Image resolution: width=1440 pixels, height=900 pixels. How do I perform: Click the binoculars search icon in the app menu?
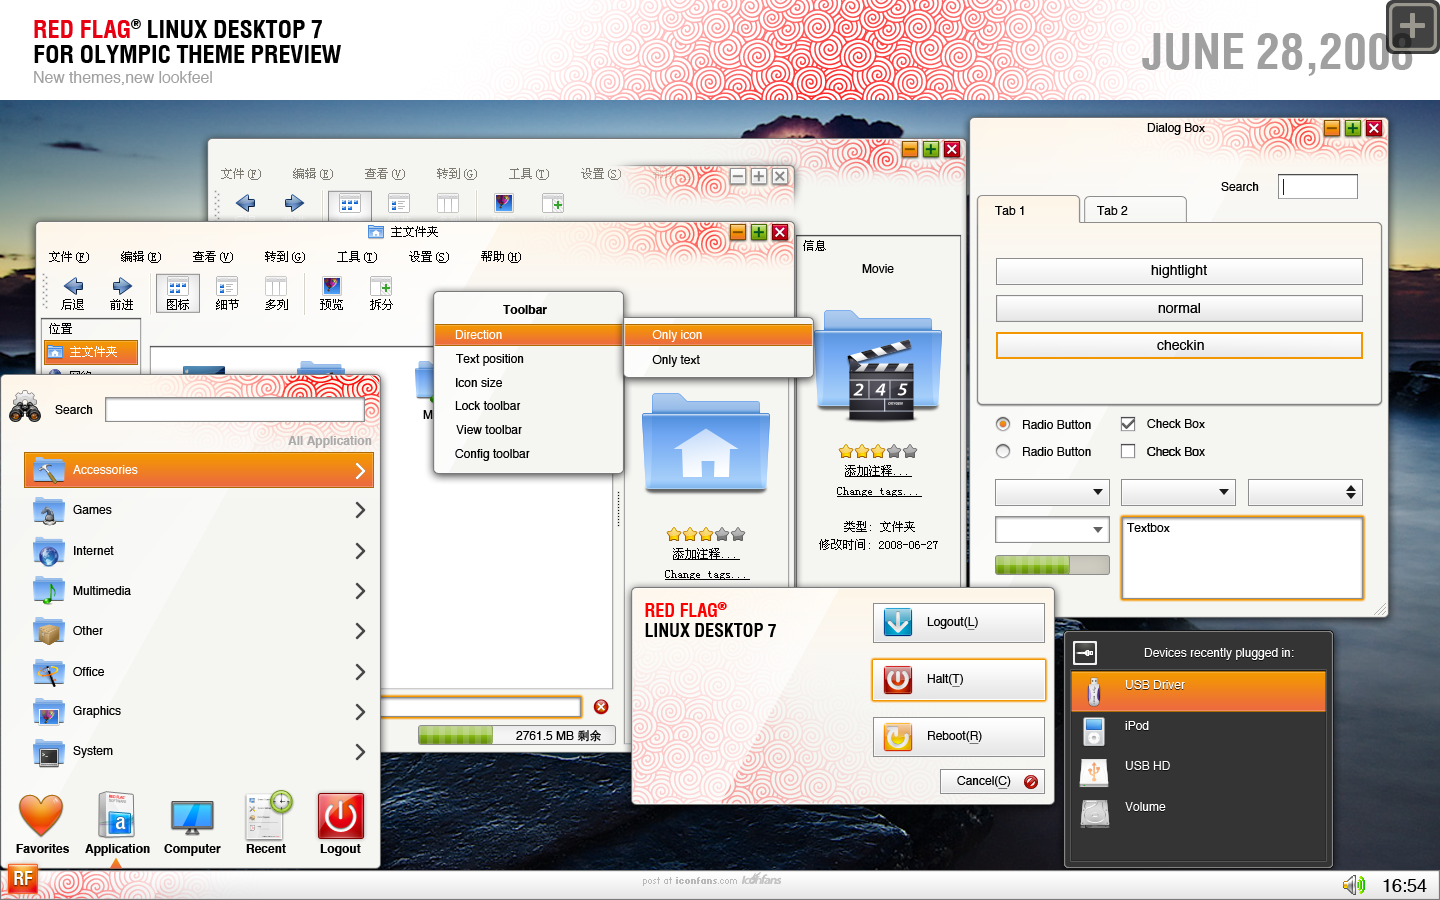point(25,408)
